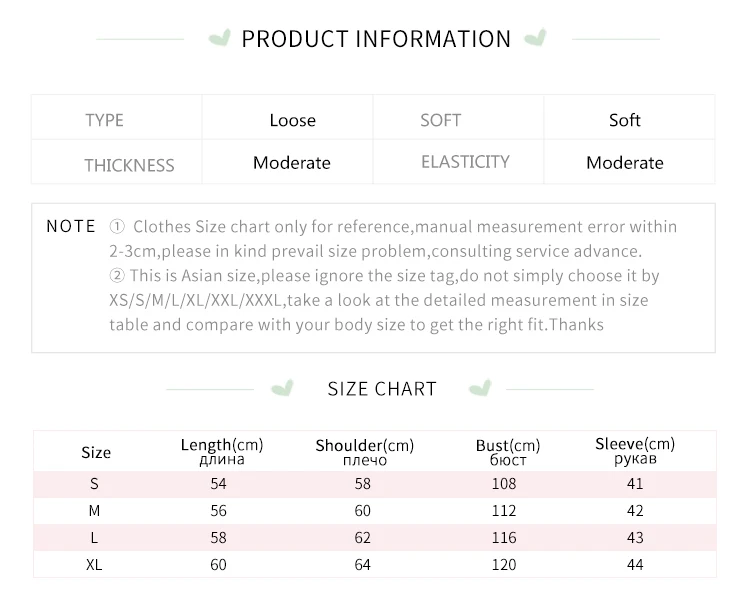
Task: Click the NOTE label
Action: [71, 226]
